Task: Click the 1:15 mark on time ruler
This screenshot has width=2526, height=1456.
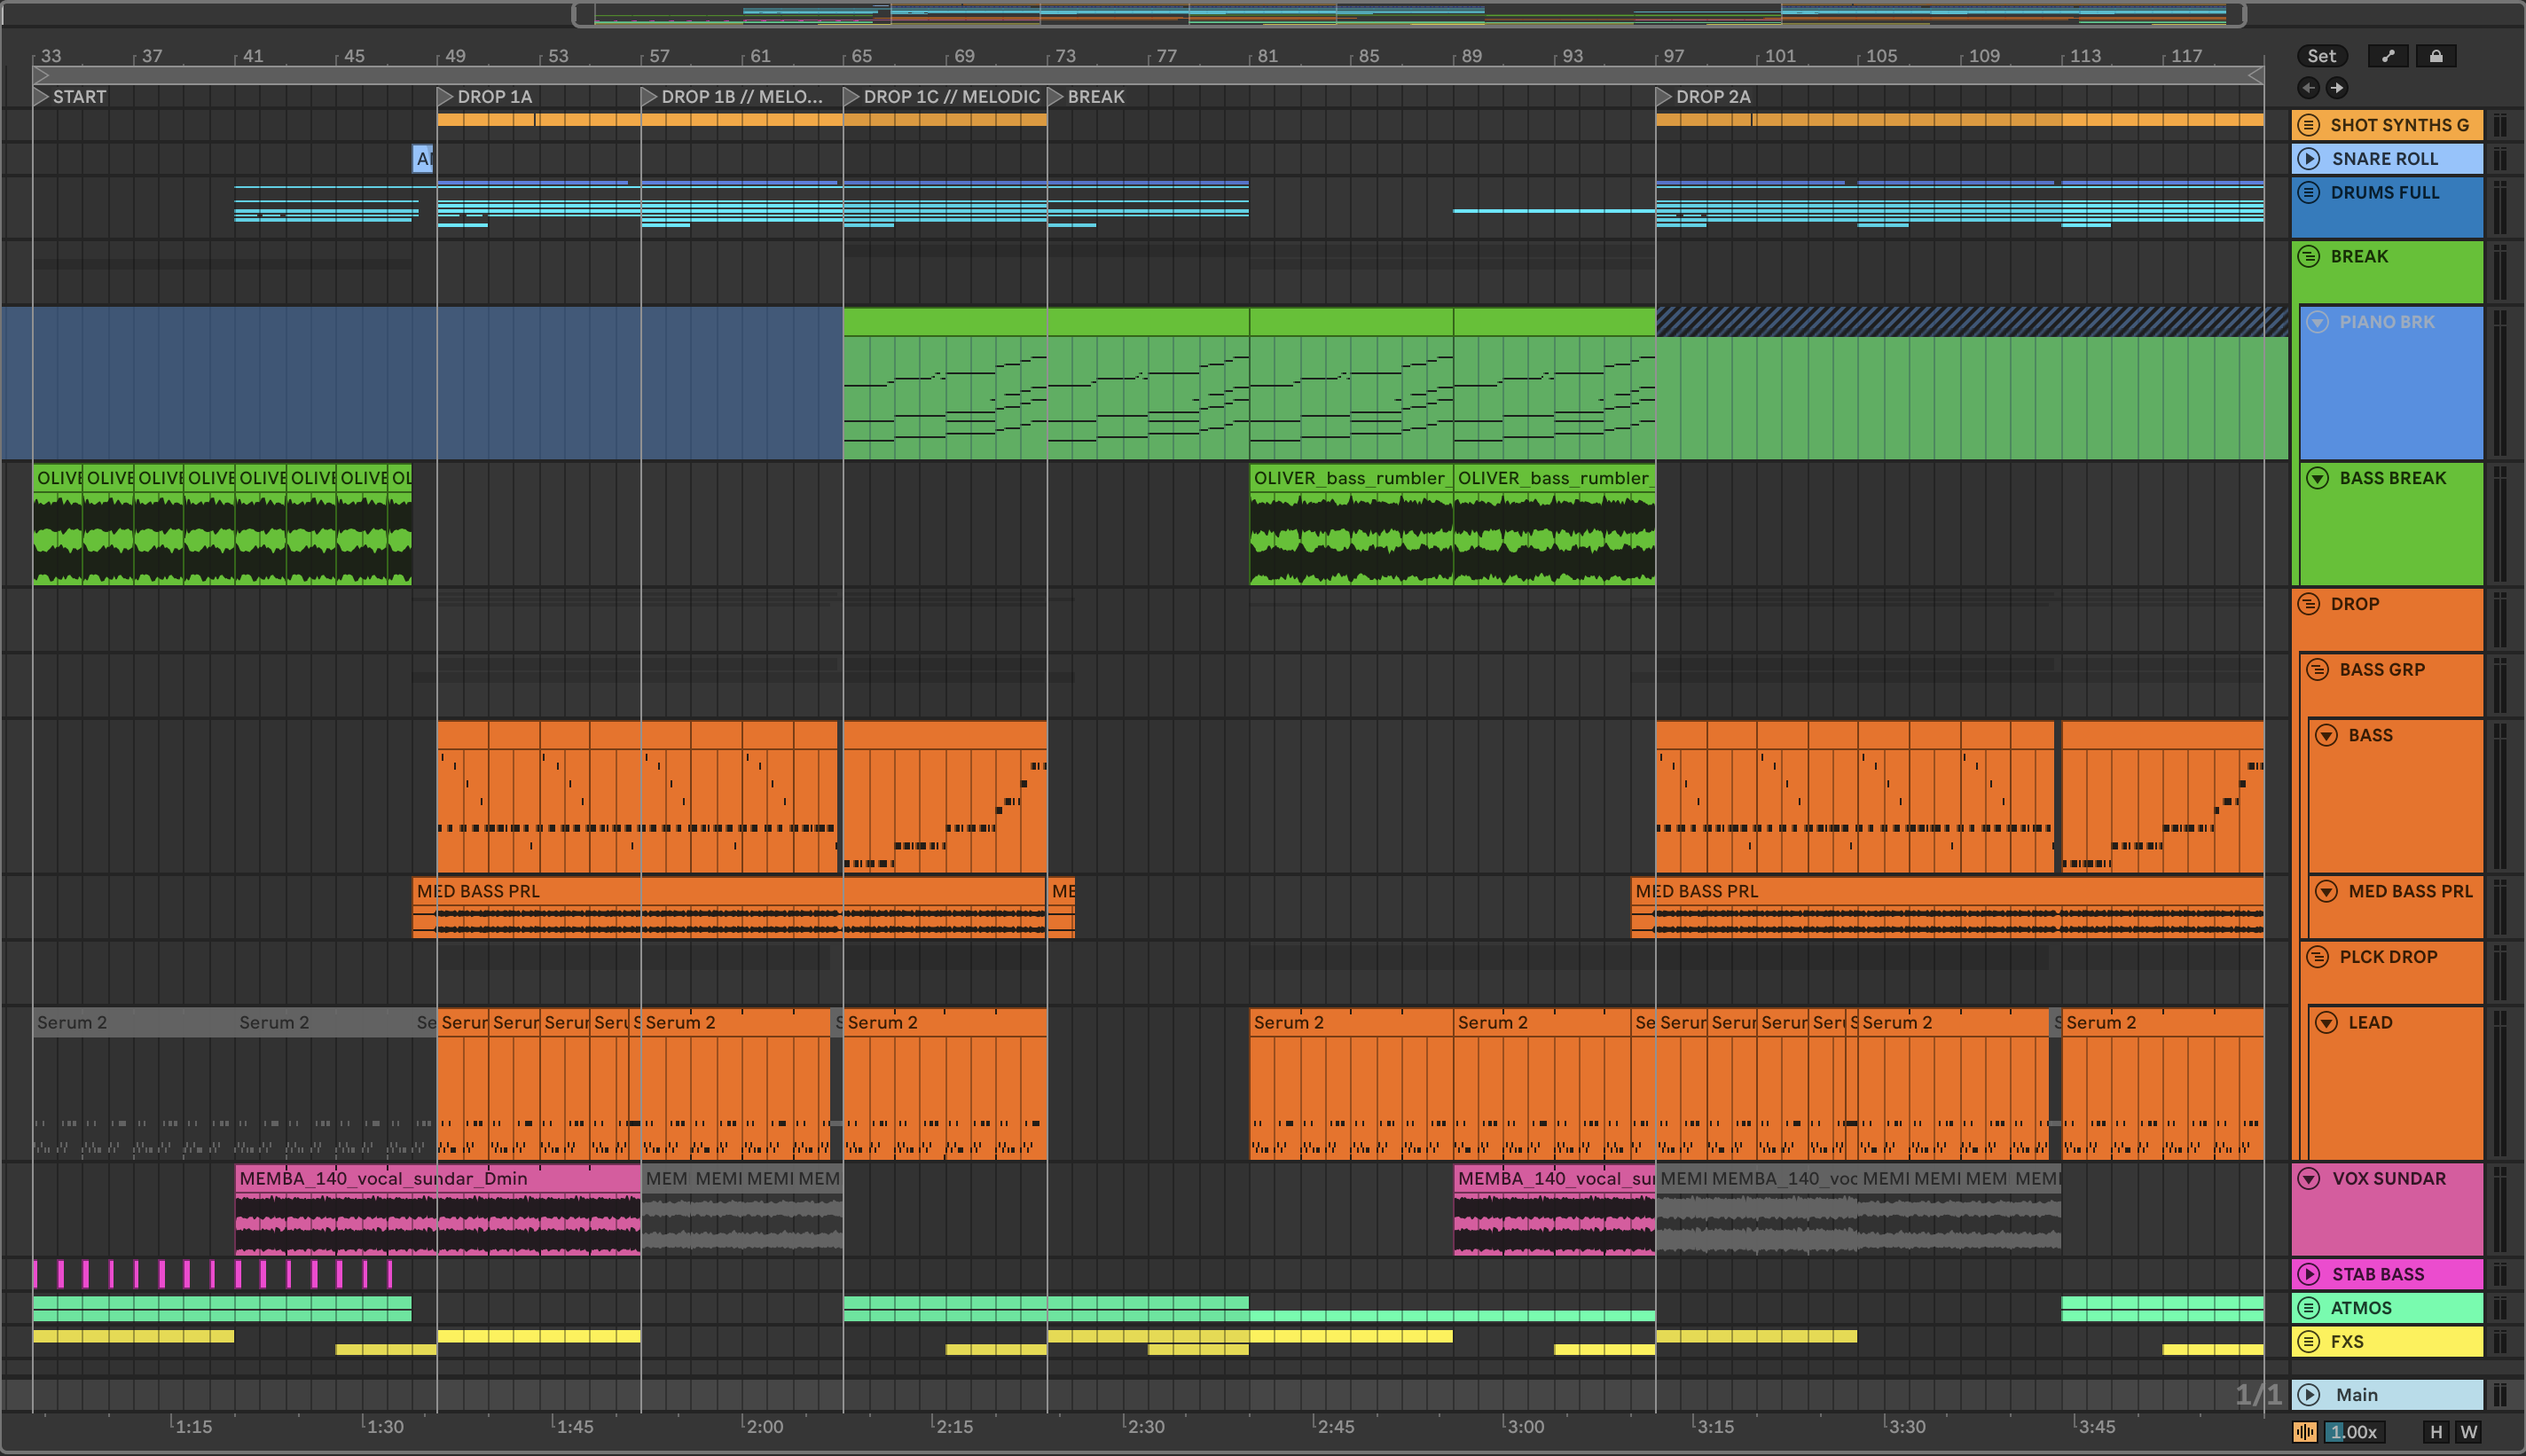Action: point(193,1427)
